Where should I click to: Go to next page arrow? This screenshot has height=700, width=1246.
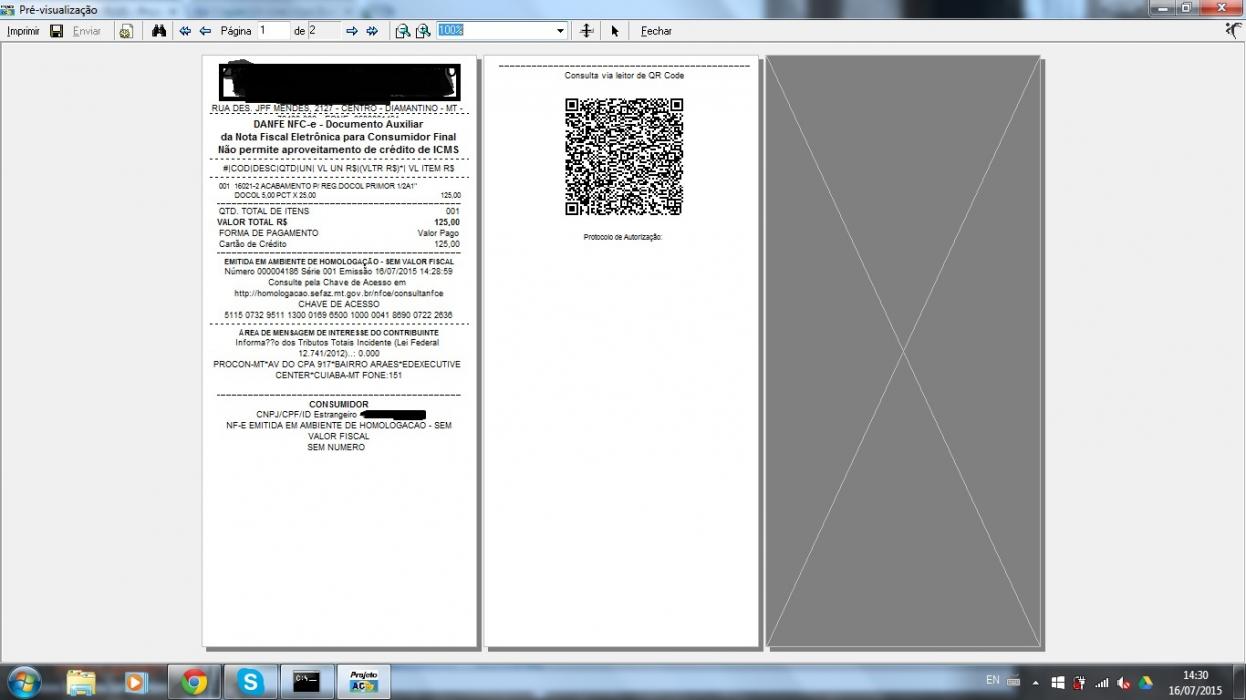(352, 31)
